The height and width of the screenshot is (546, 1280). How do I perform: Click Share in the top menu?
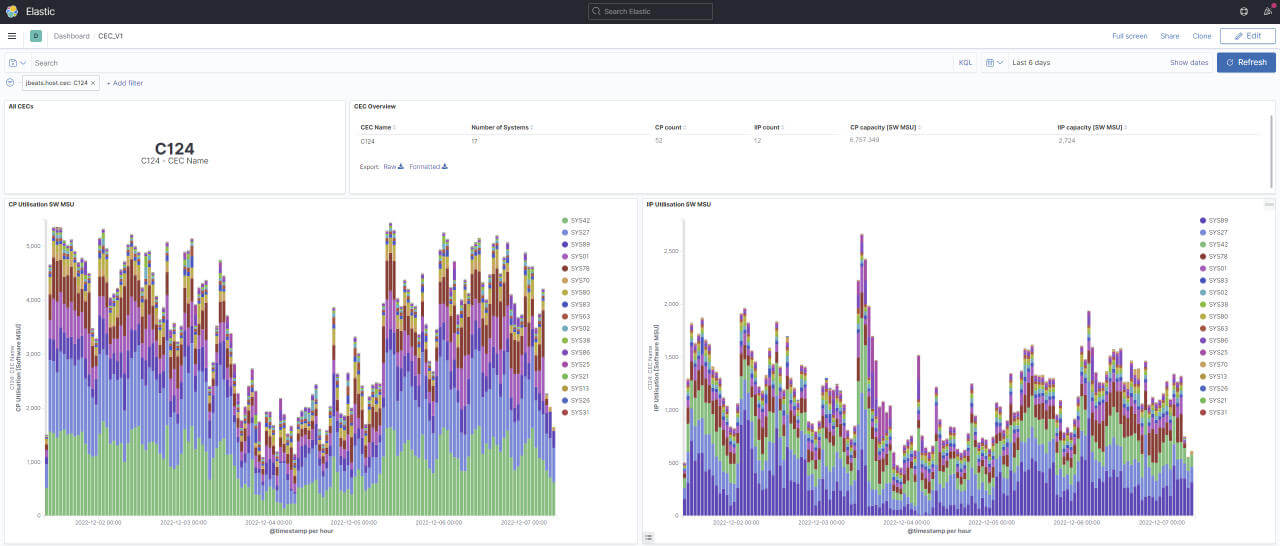click(x=1169, y=36)
